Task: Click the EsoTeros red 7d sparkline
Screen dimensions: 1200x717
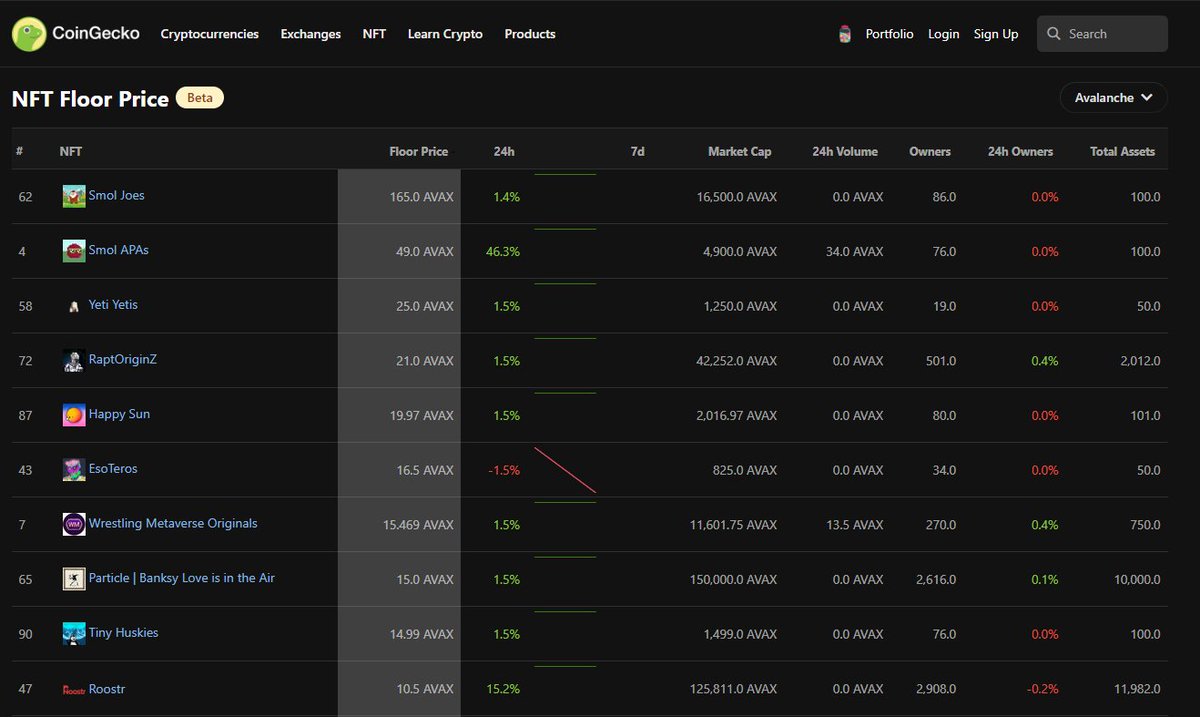Action: (x=565, y=470)
